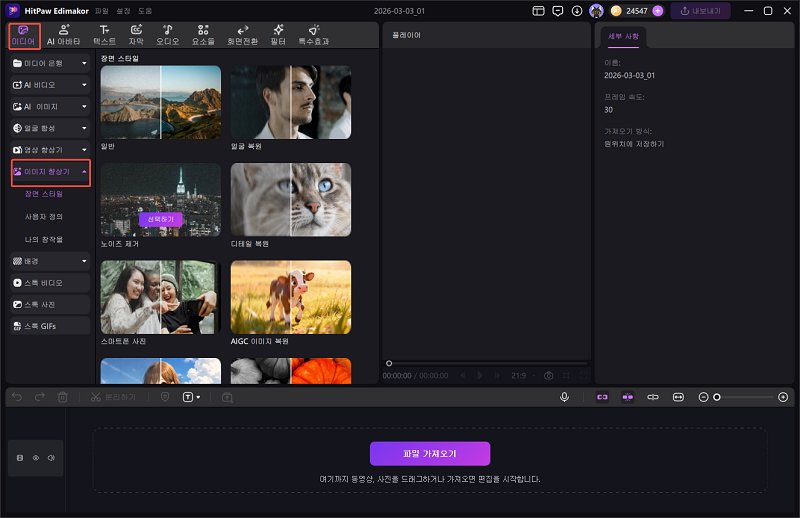Click the microphone voiceover icon
This screenshot has height=518, width=800.
[x=564, y=397]
